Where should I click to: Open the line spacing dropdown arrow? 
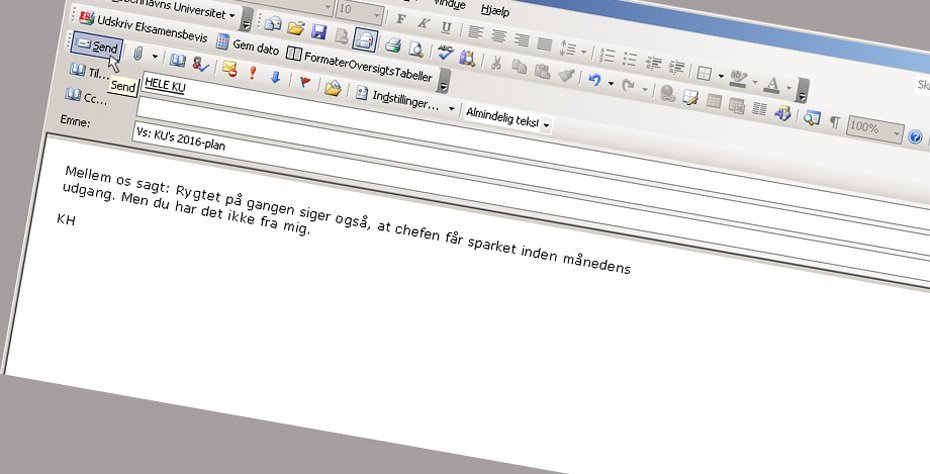click(583, 52)
